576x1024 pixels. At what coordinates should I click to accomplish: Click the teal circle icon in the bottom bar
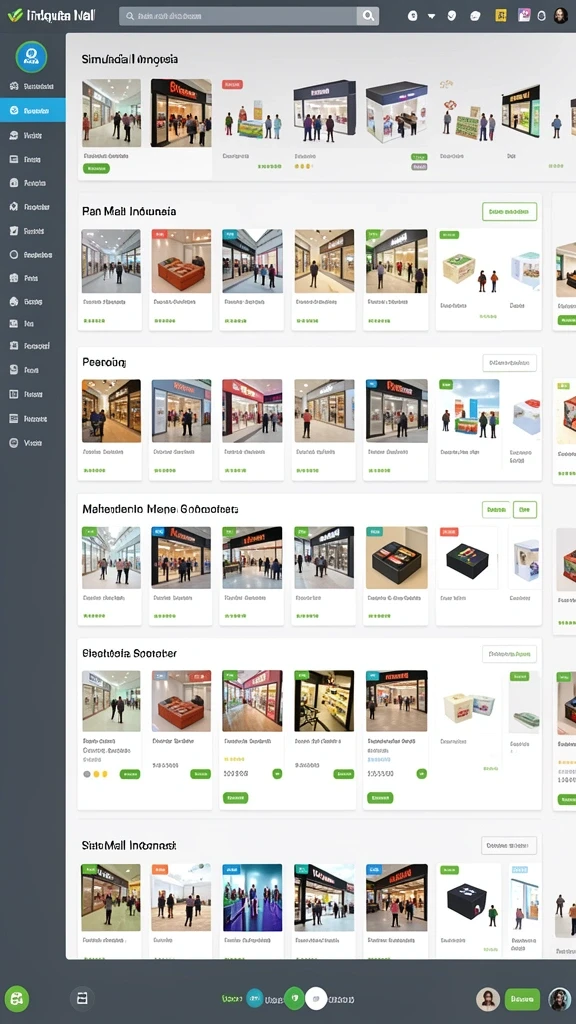(x=255, y=998)
